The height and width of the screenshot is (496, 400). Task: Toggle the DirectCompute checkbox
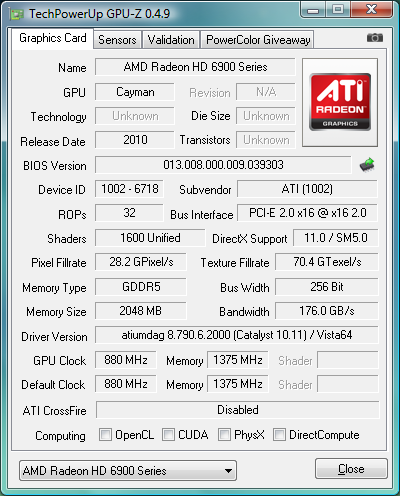coord(279,435)
